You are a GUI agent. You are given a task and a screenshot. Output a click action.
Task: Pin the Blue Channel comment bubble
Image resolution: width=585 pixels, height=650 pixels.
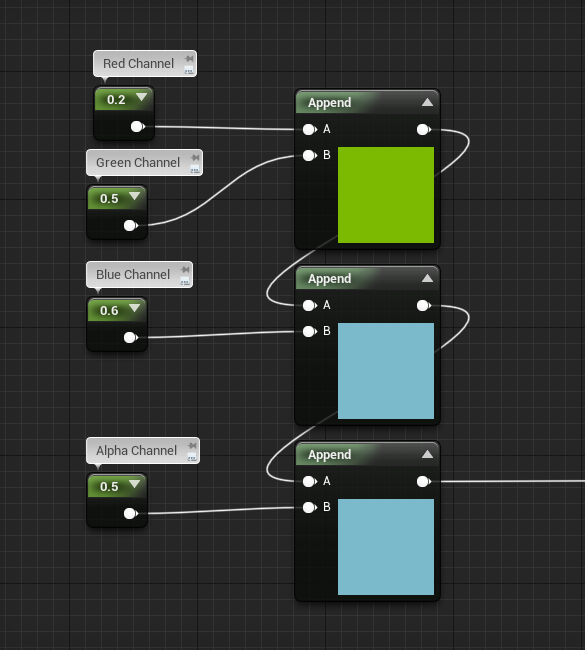click(x=185, y=269)
